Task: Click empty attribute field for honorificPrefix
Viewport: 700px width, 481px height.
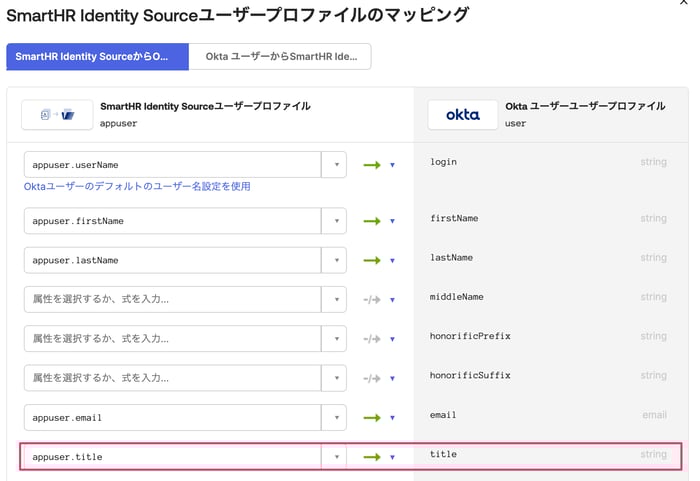Action: [x=172, y=339]
